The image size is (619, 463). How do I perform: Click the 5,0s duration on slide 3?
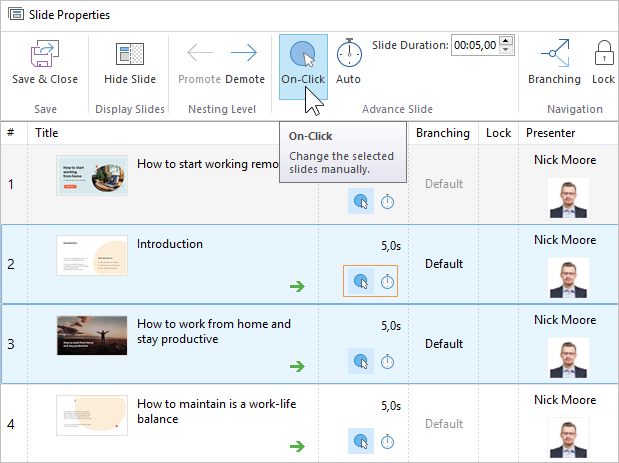391,326
